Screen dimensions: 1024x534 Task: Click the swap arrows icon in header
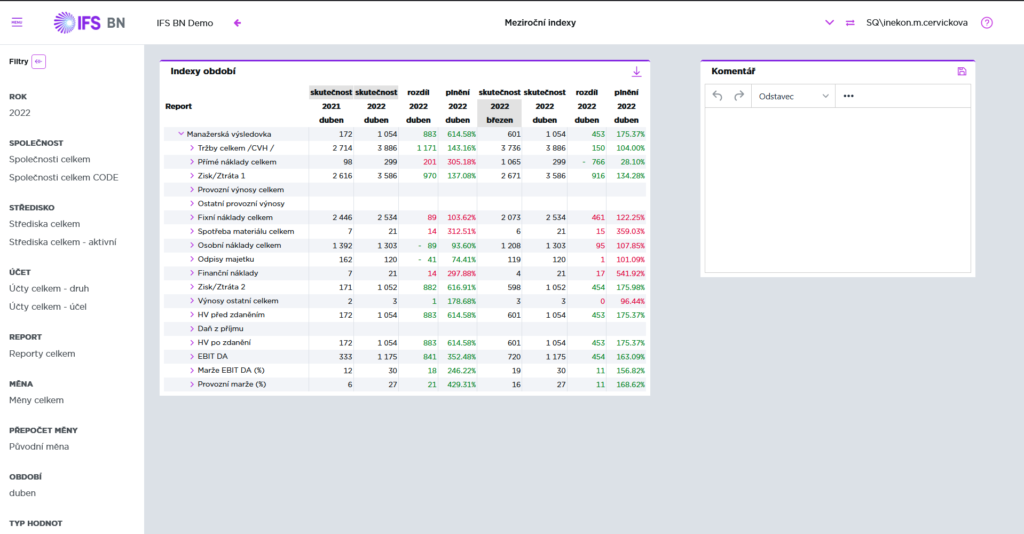coord(850,22)
